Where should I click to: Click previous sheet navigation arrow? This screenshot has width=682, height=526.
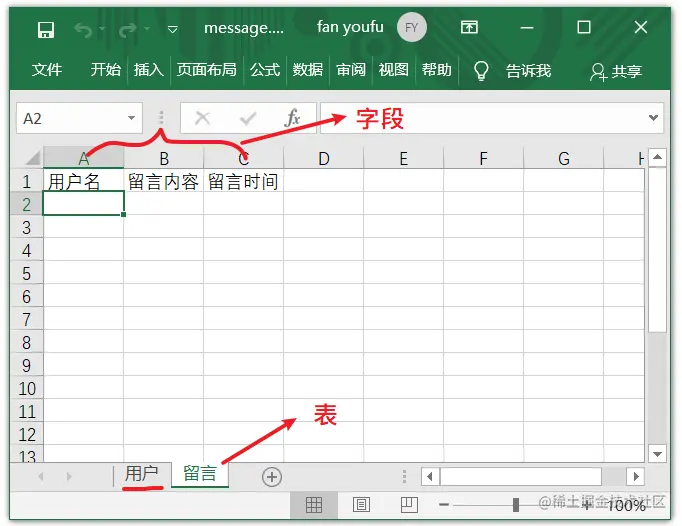41,476
